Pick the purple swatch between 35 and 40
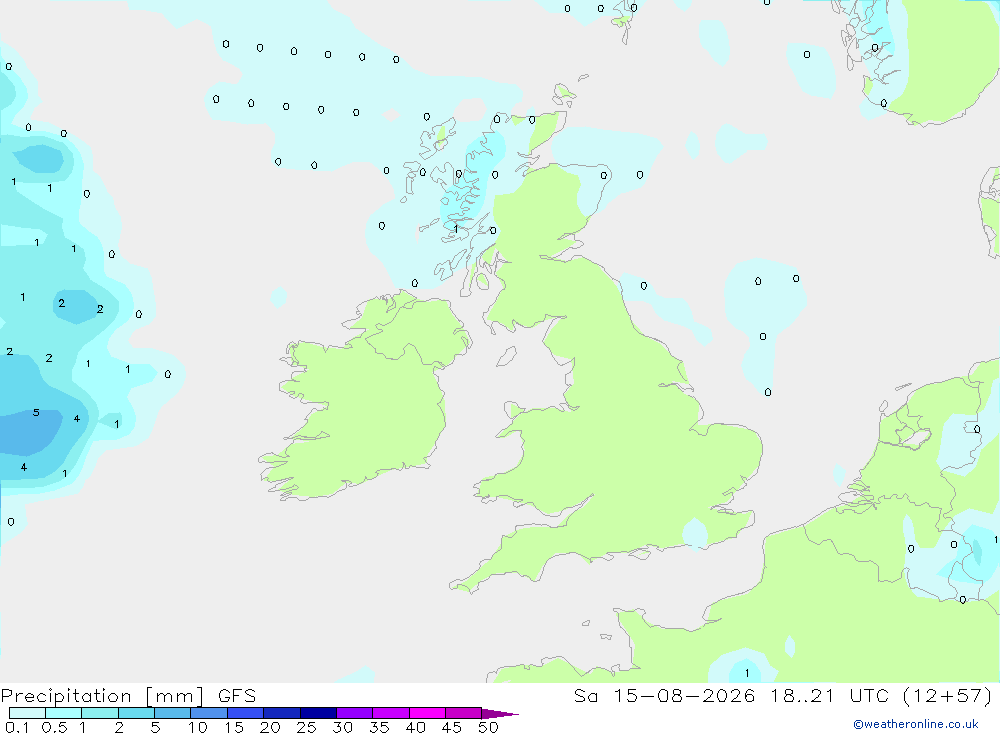The image size is (1000, 733). coord(391,713)
